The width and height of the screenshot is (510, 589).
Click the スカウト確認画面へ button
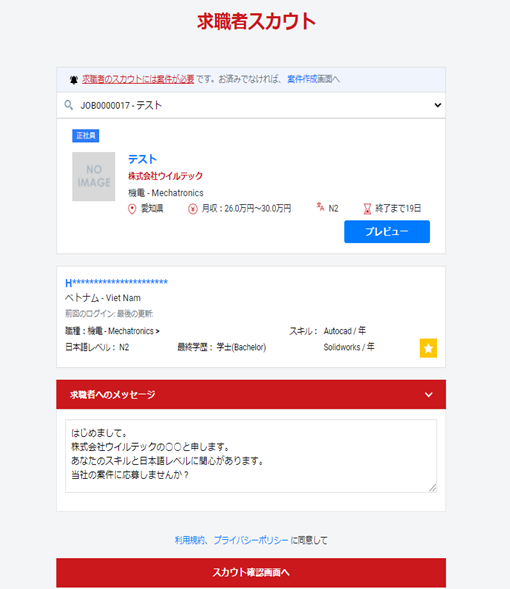[x=251, y=572]
